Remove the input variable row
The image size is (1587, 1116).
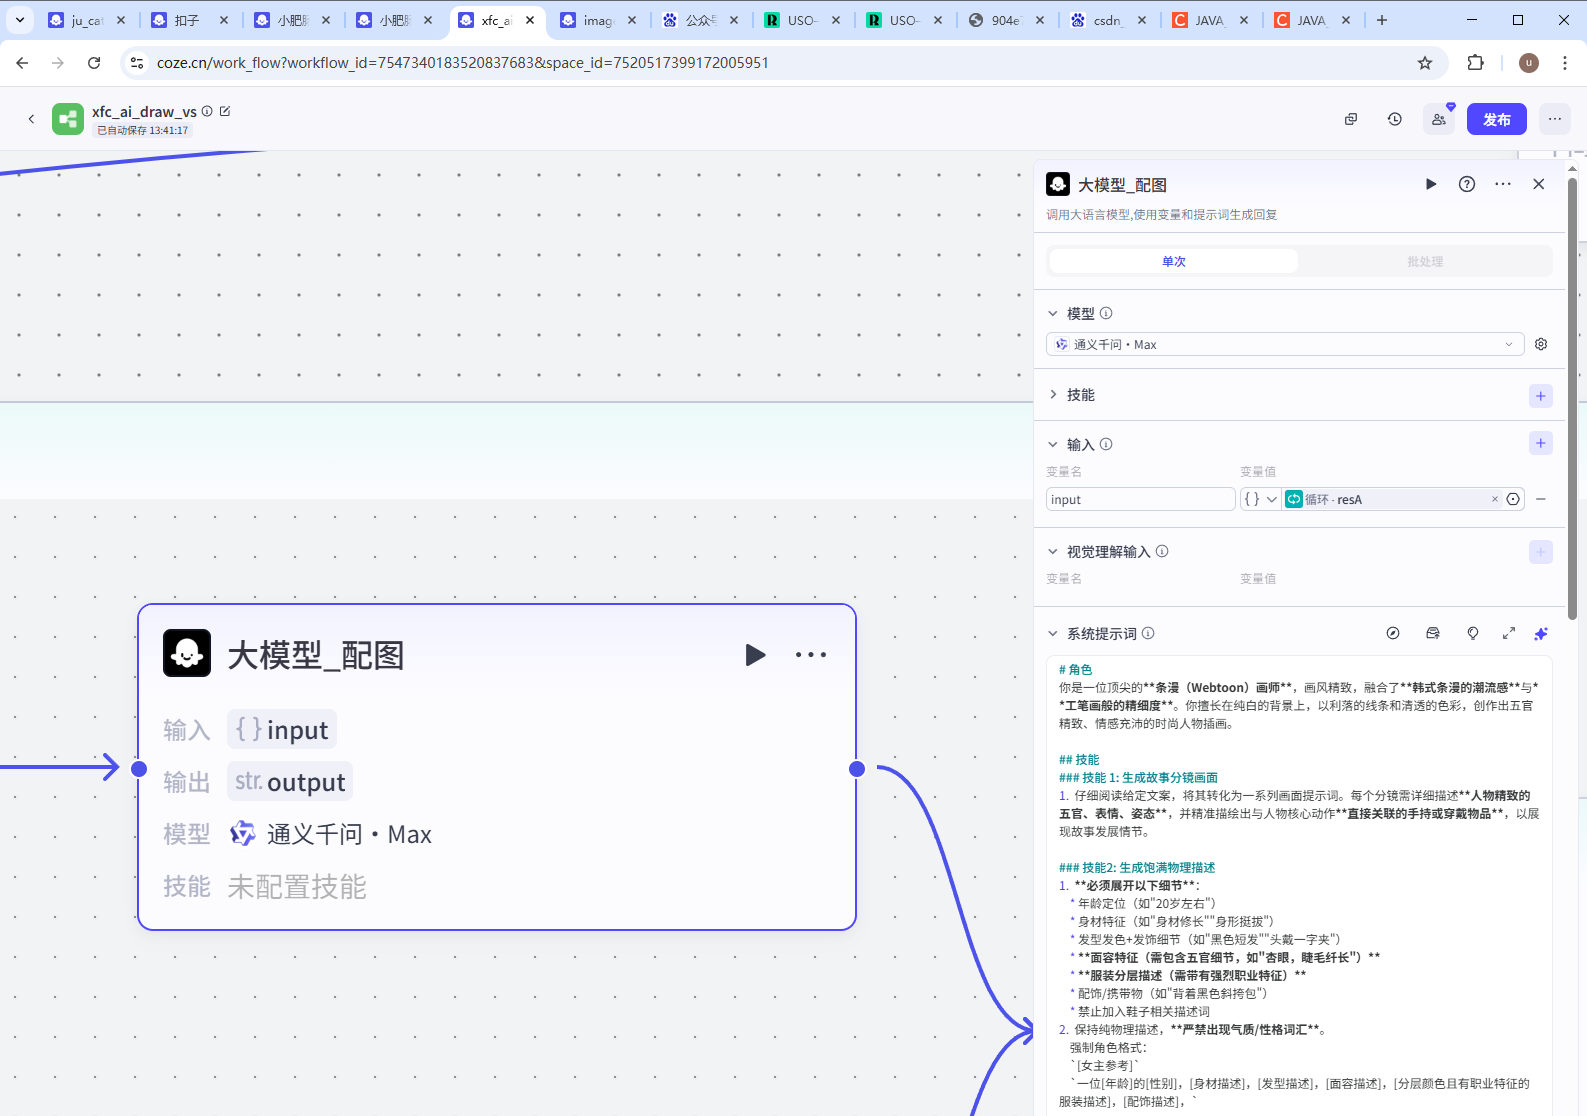coord(1541,499)
